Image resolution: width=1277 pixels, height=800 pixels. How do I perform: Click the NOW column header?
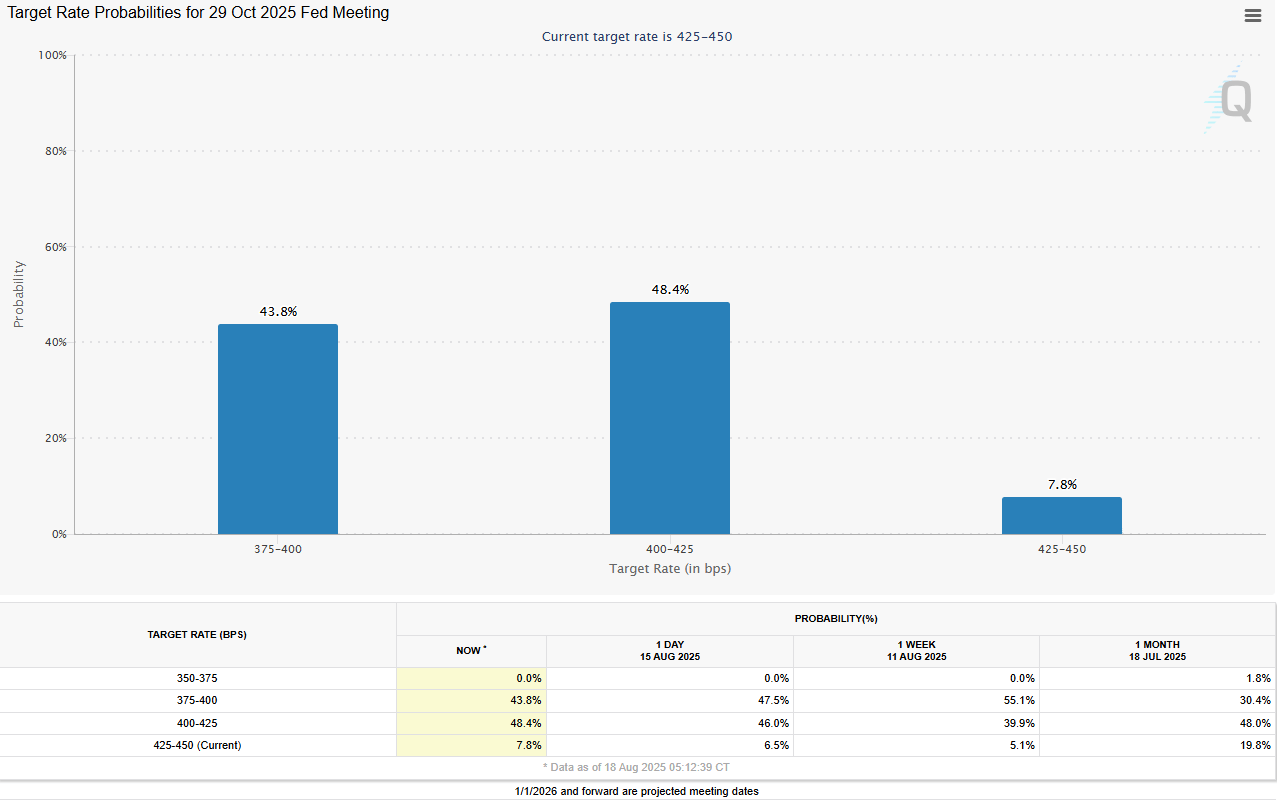[x=470, y=650]
